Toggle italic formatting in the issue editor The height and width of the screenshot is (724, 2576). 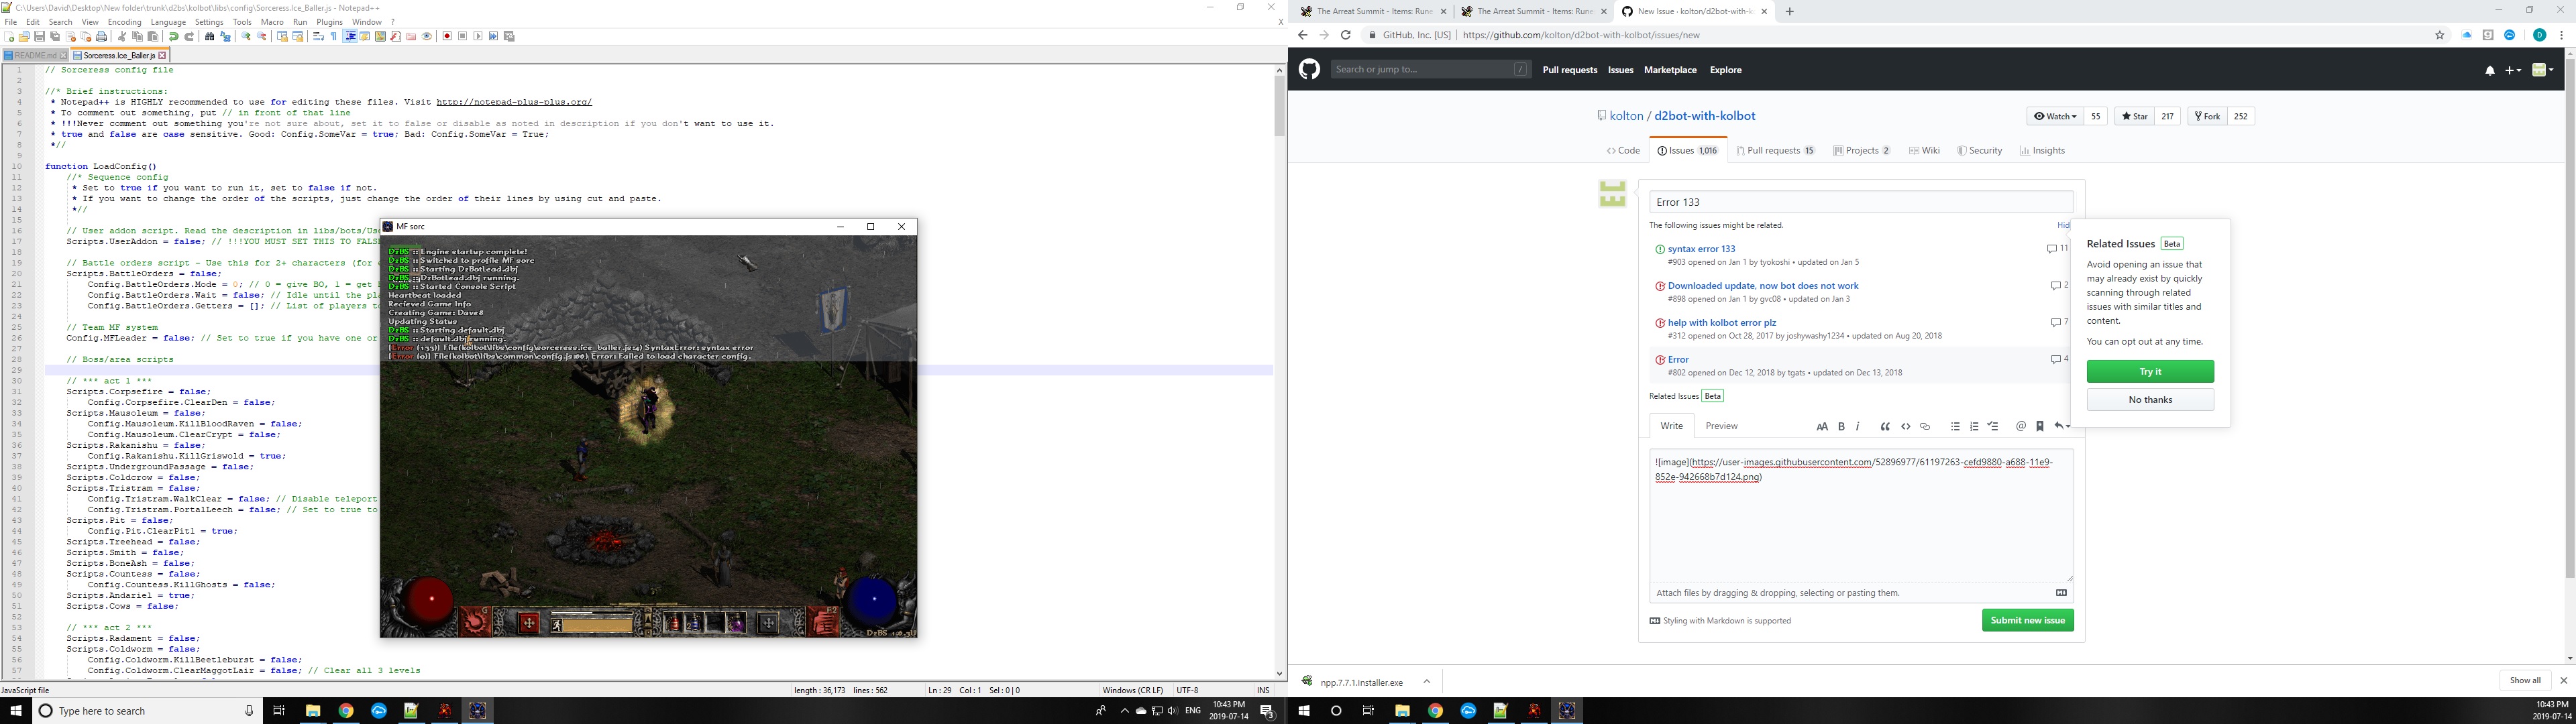1858,426
